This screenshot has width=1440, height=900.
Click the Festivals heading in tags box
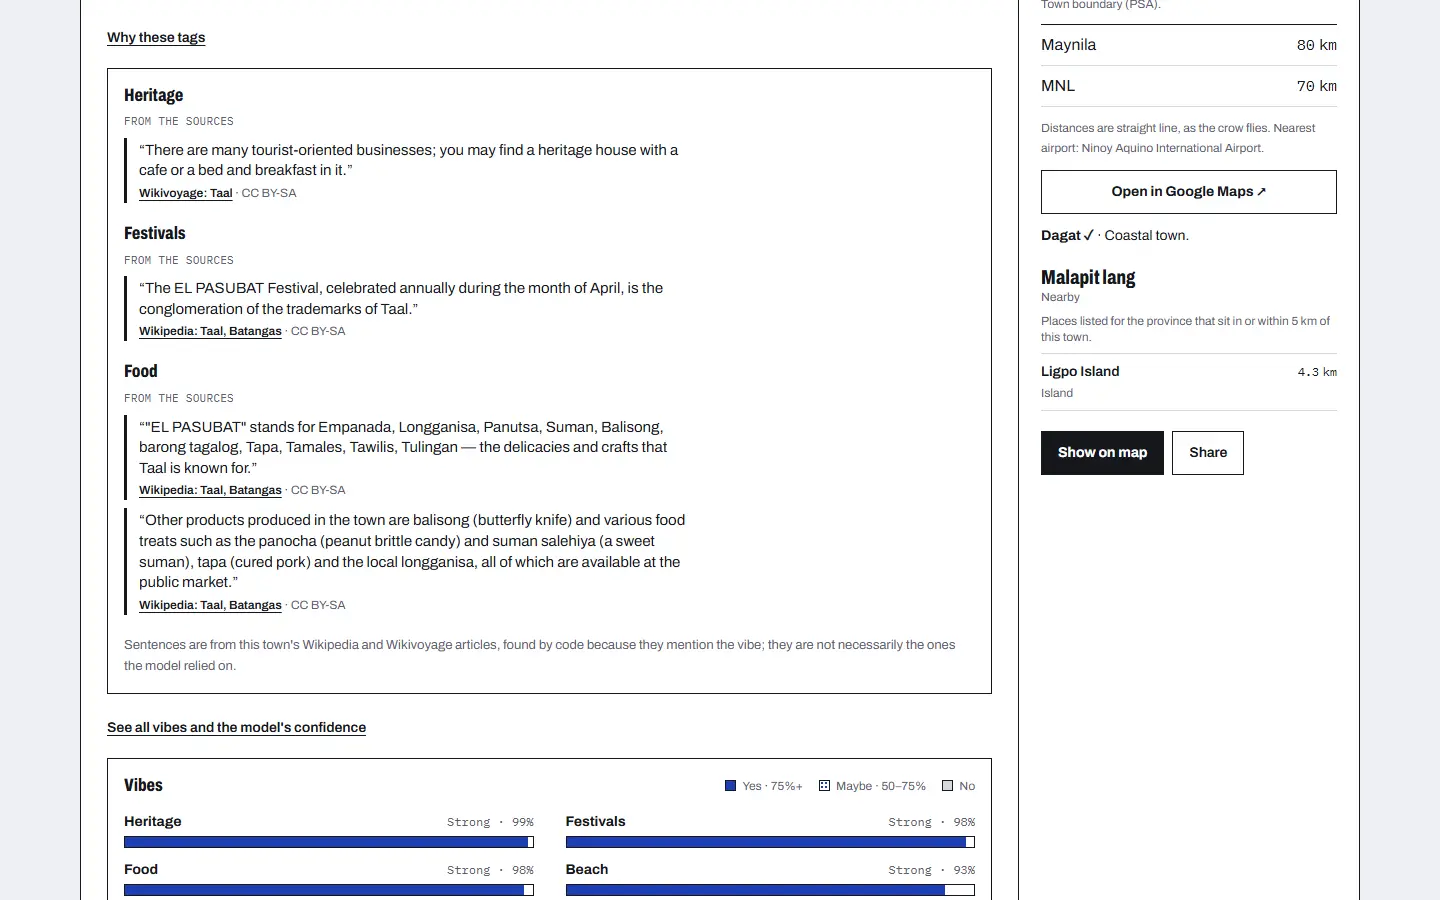click(x=155, y=233)
